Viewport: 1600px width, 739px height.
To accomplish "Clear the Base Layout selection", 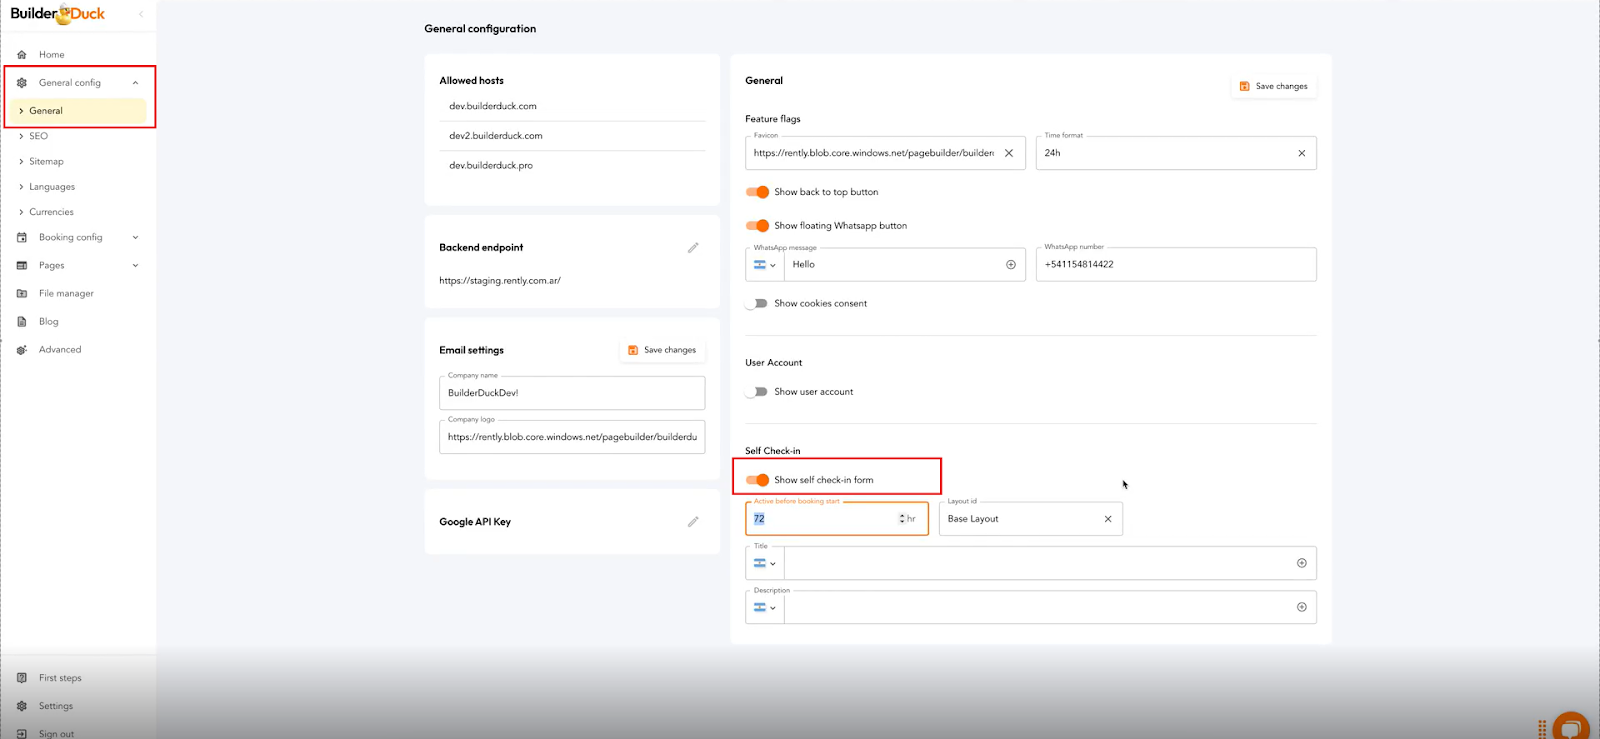I will pyautogui.click(x=1107, y=519).
